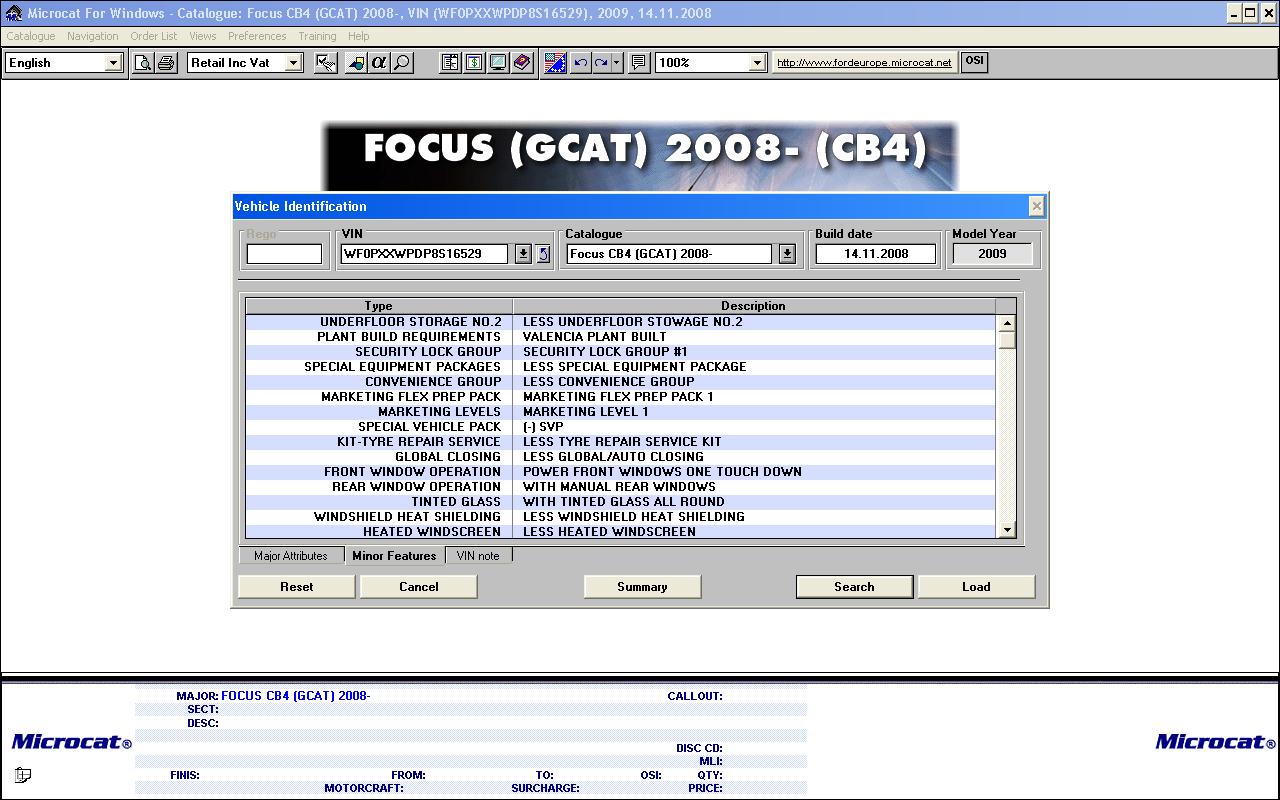The image size is (1280, 800).
Task: Open the VIN note tab
Action: tap(478, 556)
